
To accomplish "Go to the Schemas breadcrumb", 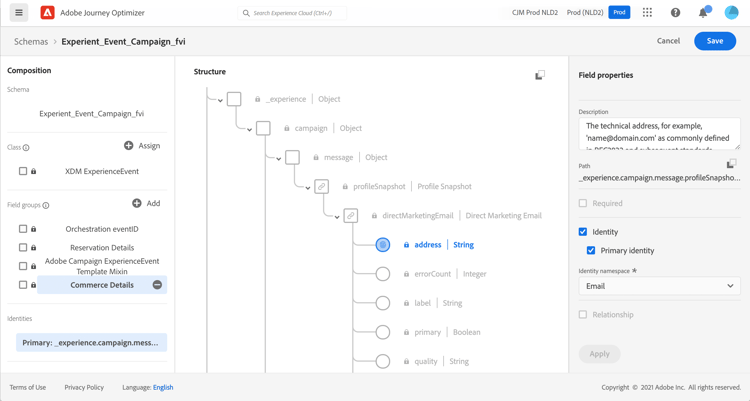I will pos(31,42).
